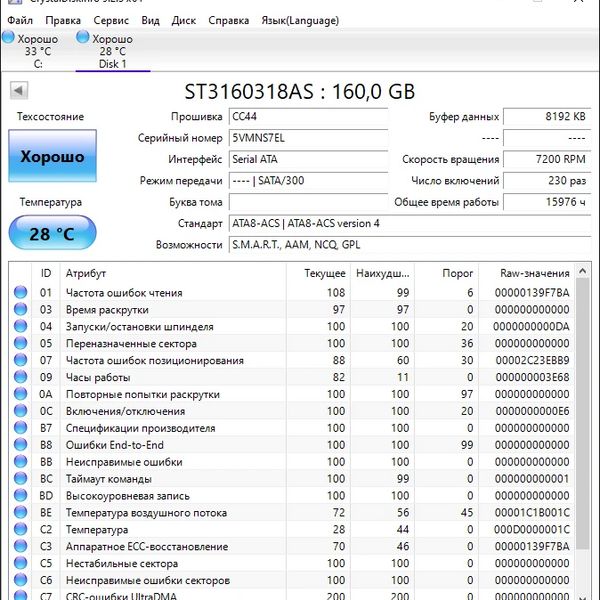Select the Частота ошибок чтения row text
The width and height of the screenshot is (600, 600).
124,293
